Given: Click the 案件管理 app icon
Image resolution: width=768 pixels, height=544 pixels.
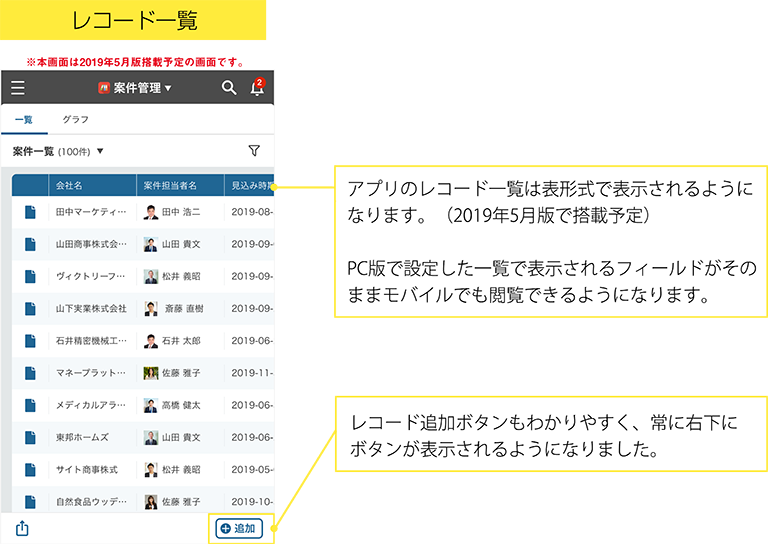Looking at the screenshot, I should coord(104,88).
